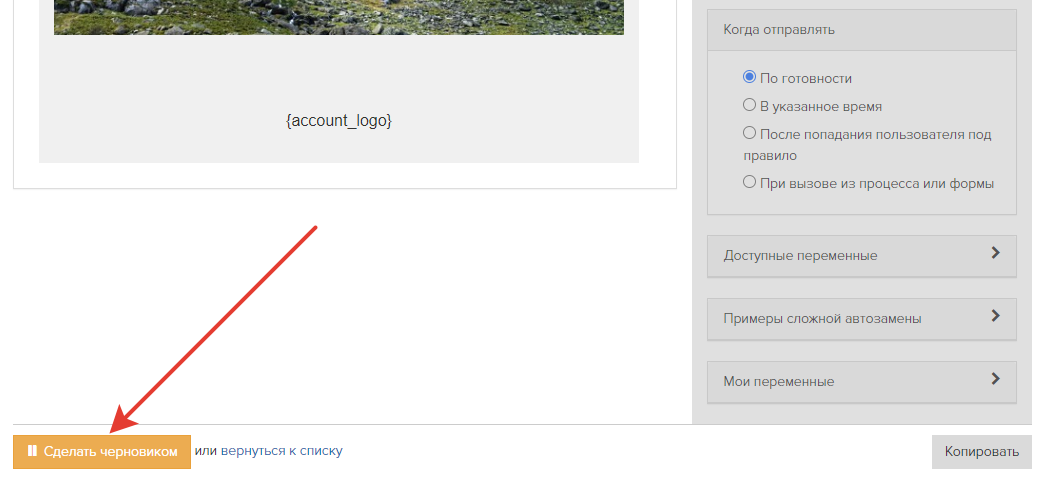Screen dimensions: 1041x480
Task: Click chevron arrow beside 'Доступные переменные'
Action: coord(995,253)
